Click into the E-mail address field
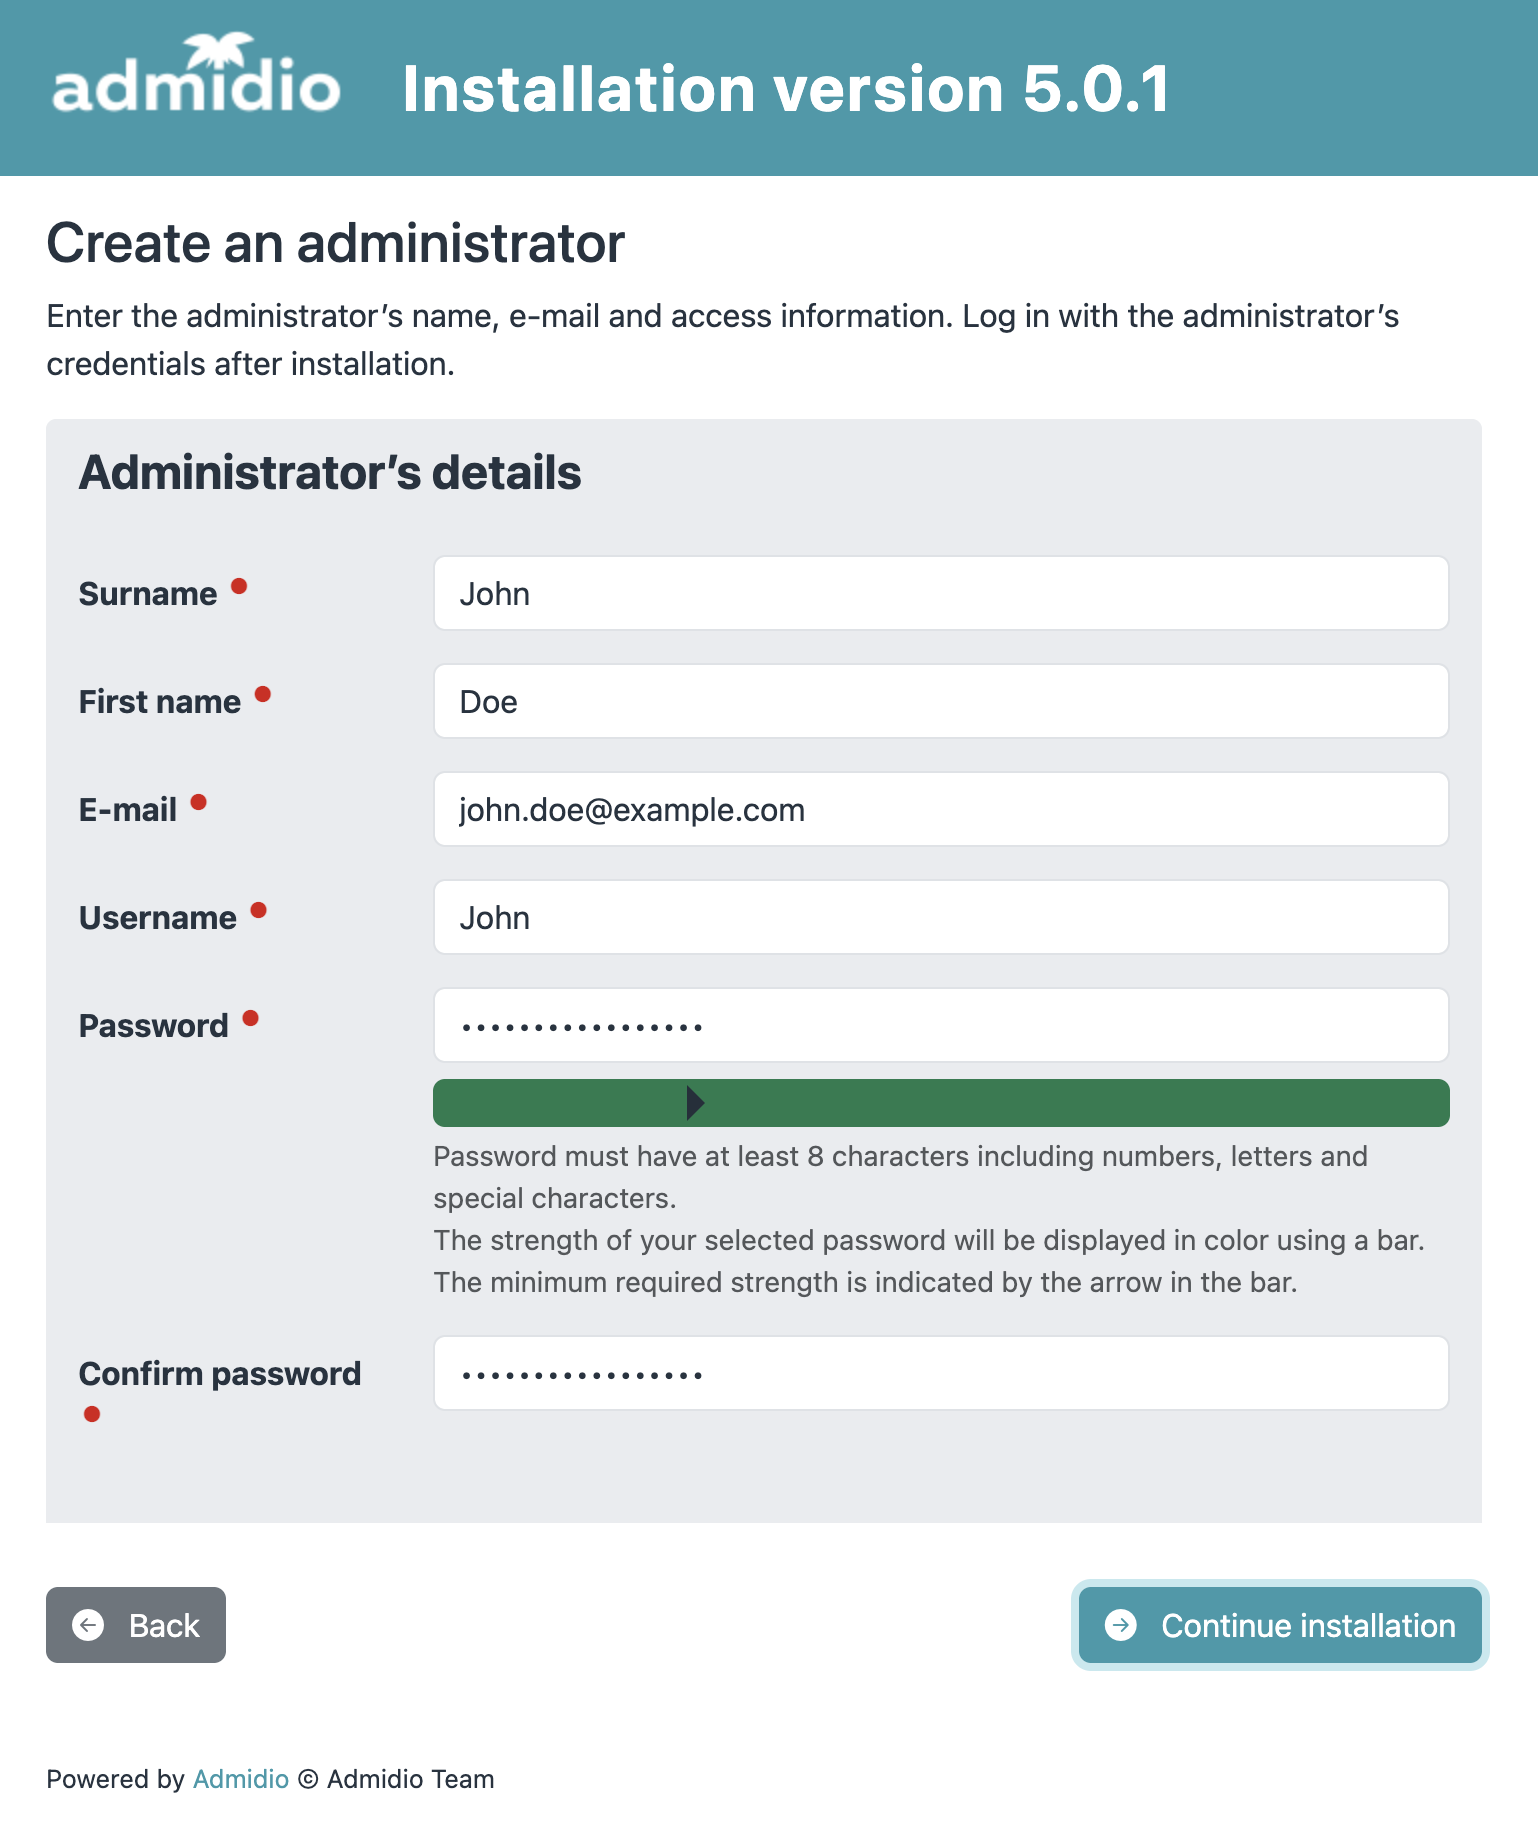The image size is (1538, 1828). [x=940, y=810]
